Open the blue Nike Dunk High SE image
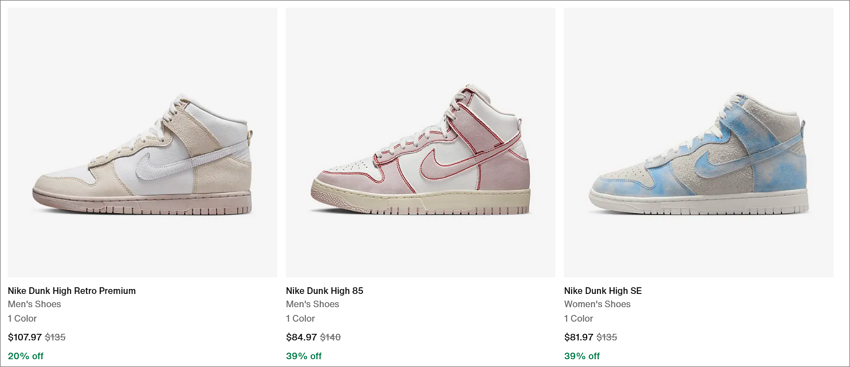 pos(699,142)
